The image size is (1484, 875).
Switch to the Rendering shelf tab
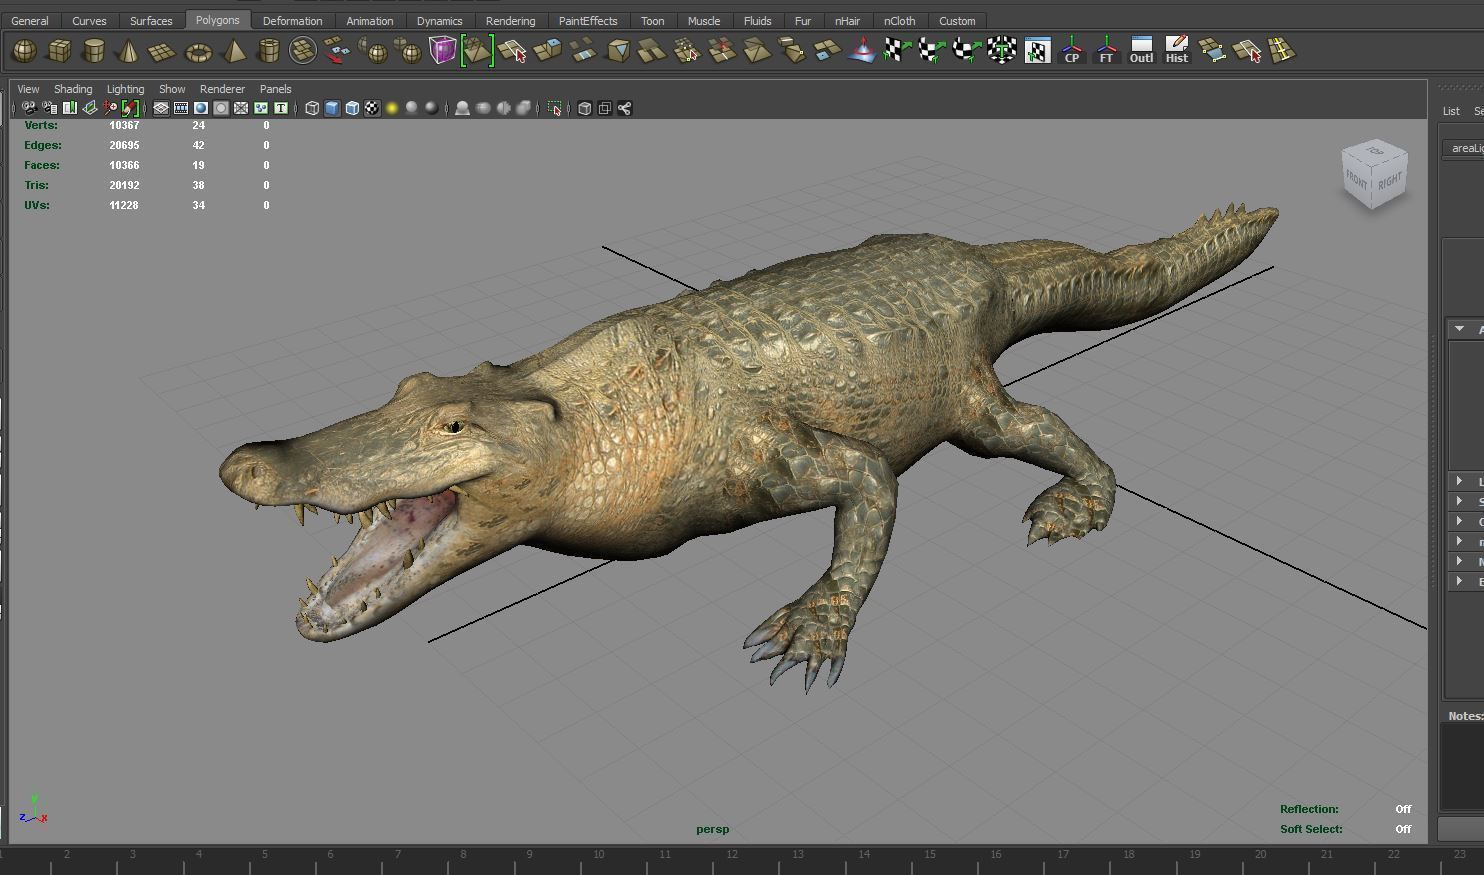coord(510,20)
